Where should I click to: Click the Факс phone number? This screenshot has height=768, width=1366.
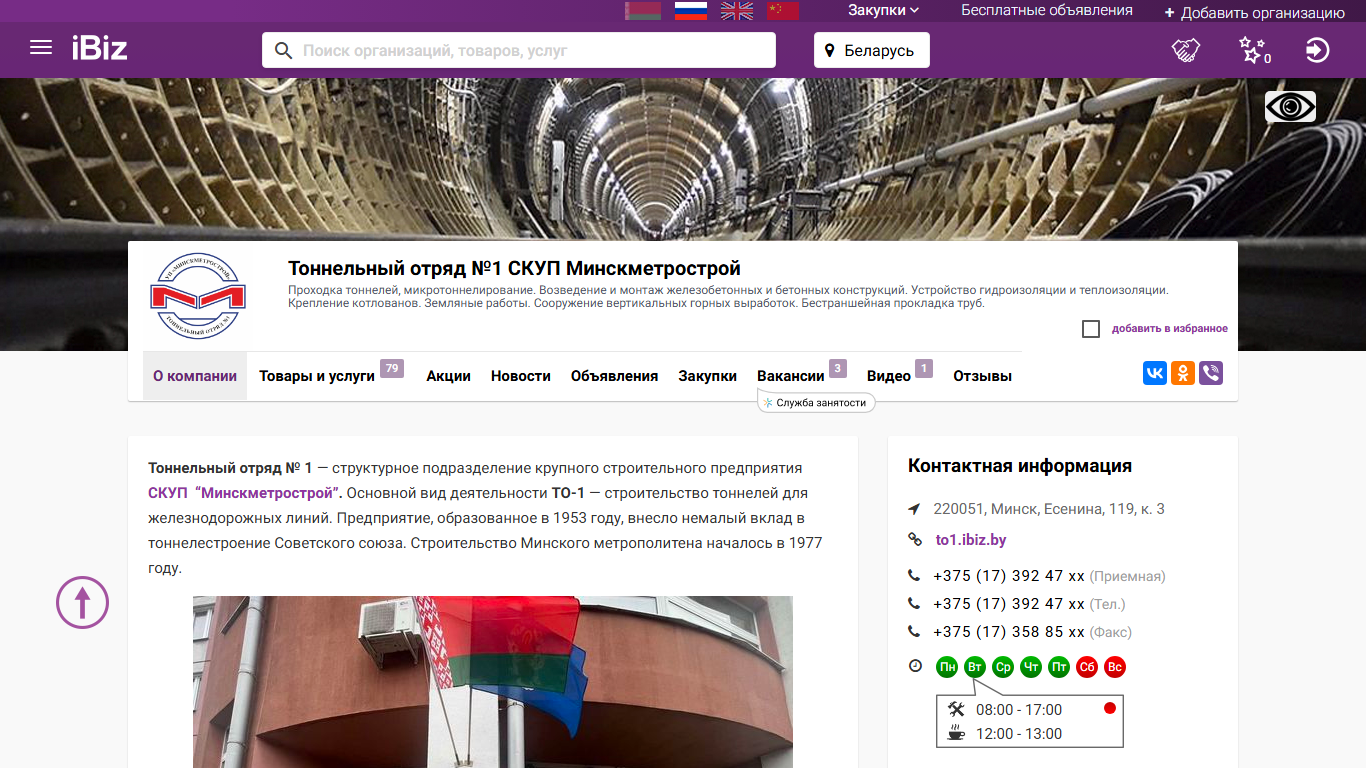coord(1009,632)
